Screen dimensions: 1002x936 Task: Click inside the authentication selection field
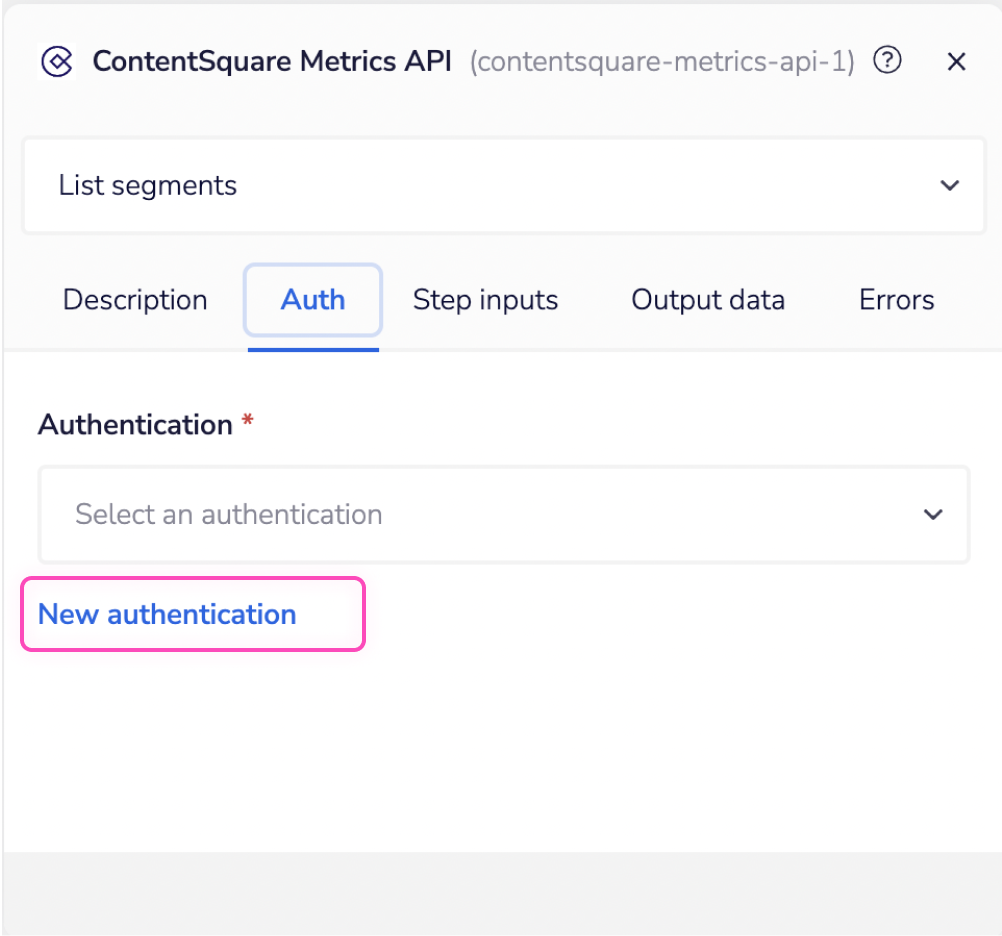coord(400,514)
